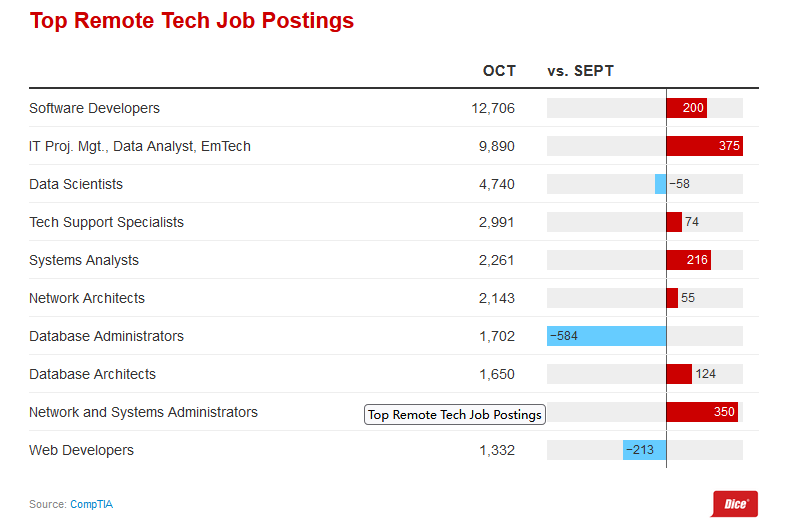
Task: Click the red 350 bar
Action: coord(702,412)
